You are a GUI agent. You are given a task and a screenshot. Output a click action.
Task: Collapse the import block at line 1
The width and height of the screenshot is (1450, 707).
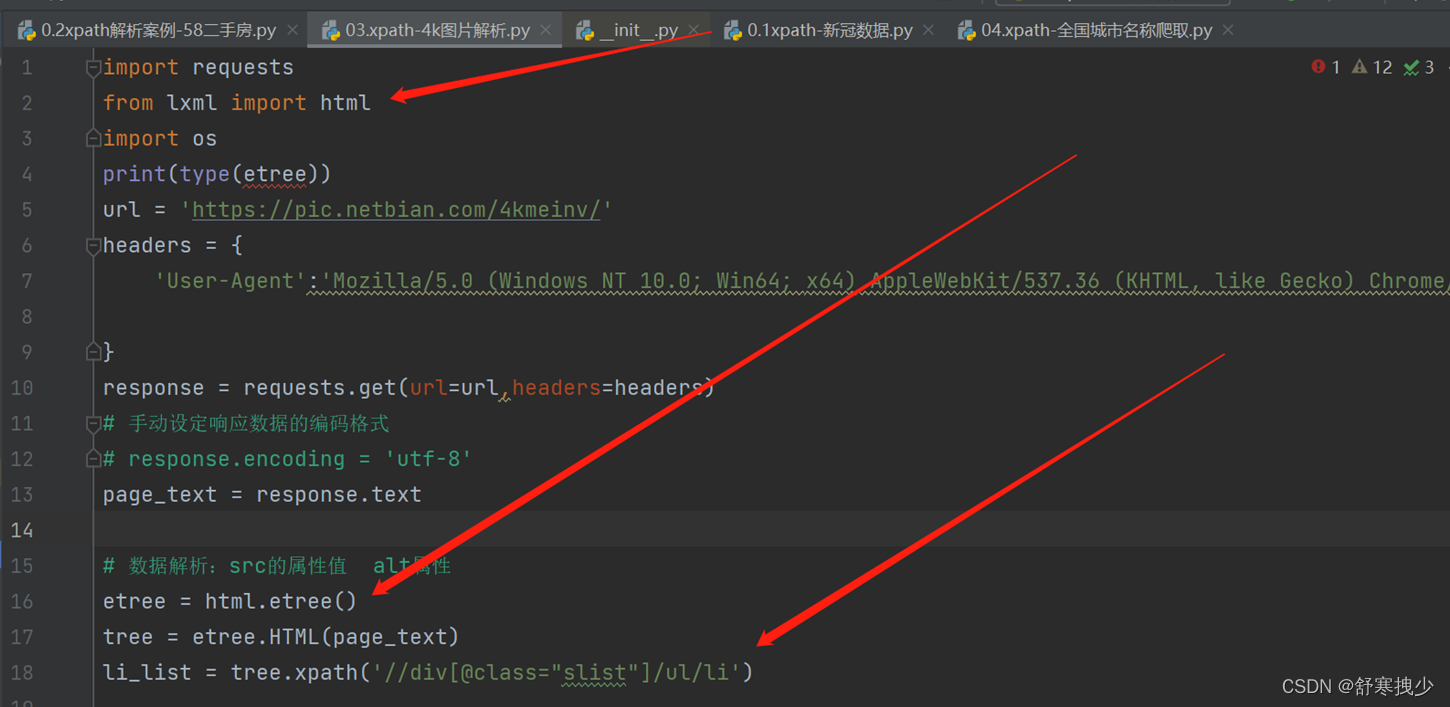pyautogui.click(x=92, y=67)
